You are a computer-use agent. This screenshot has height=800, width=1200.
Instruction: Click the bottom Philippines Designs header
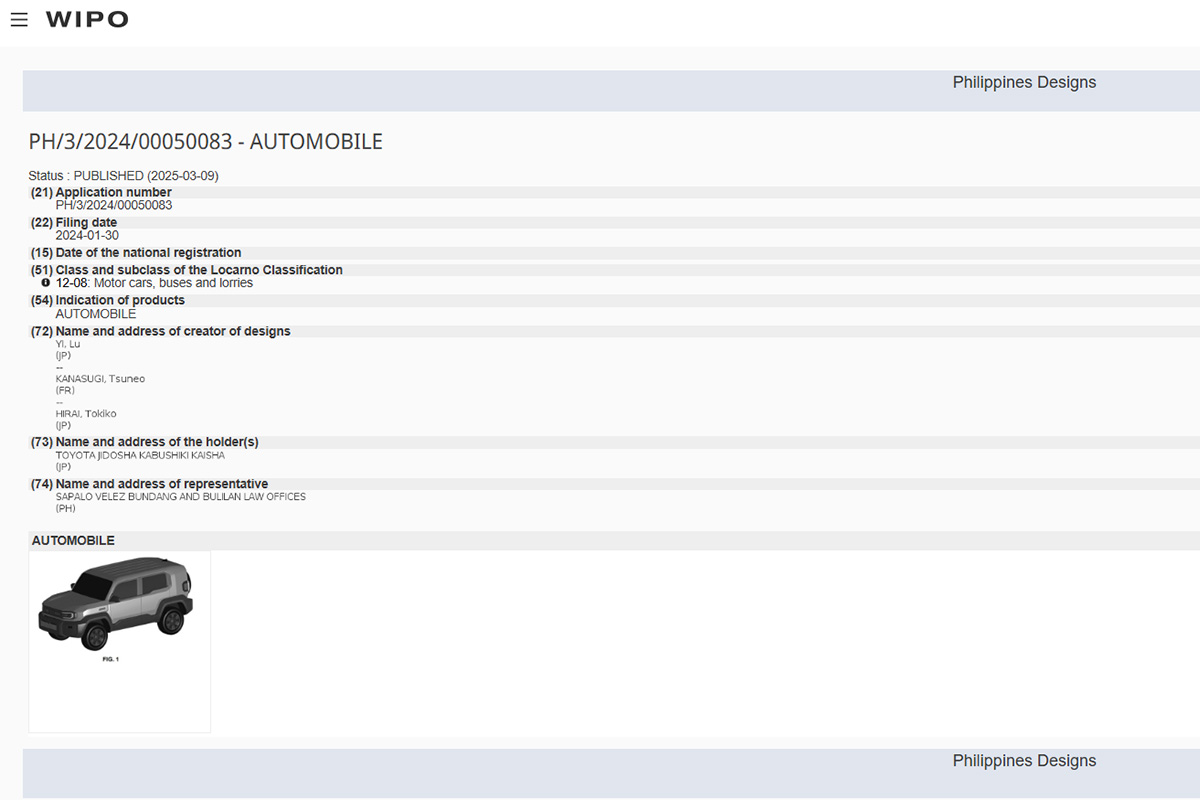pos(1023,761)
